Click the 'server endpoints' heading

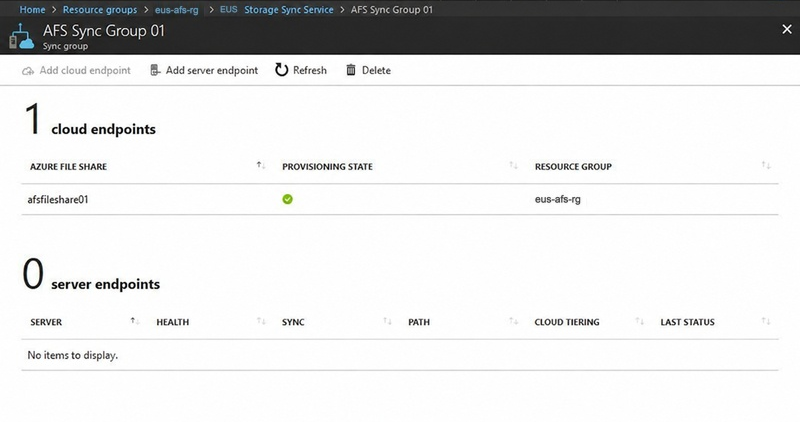coord(106,284)
